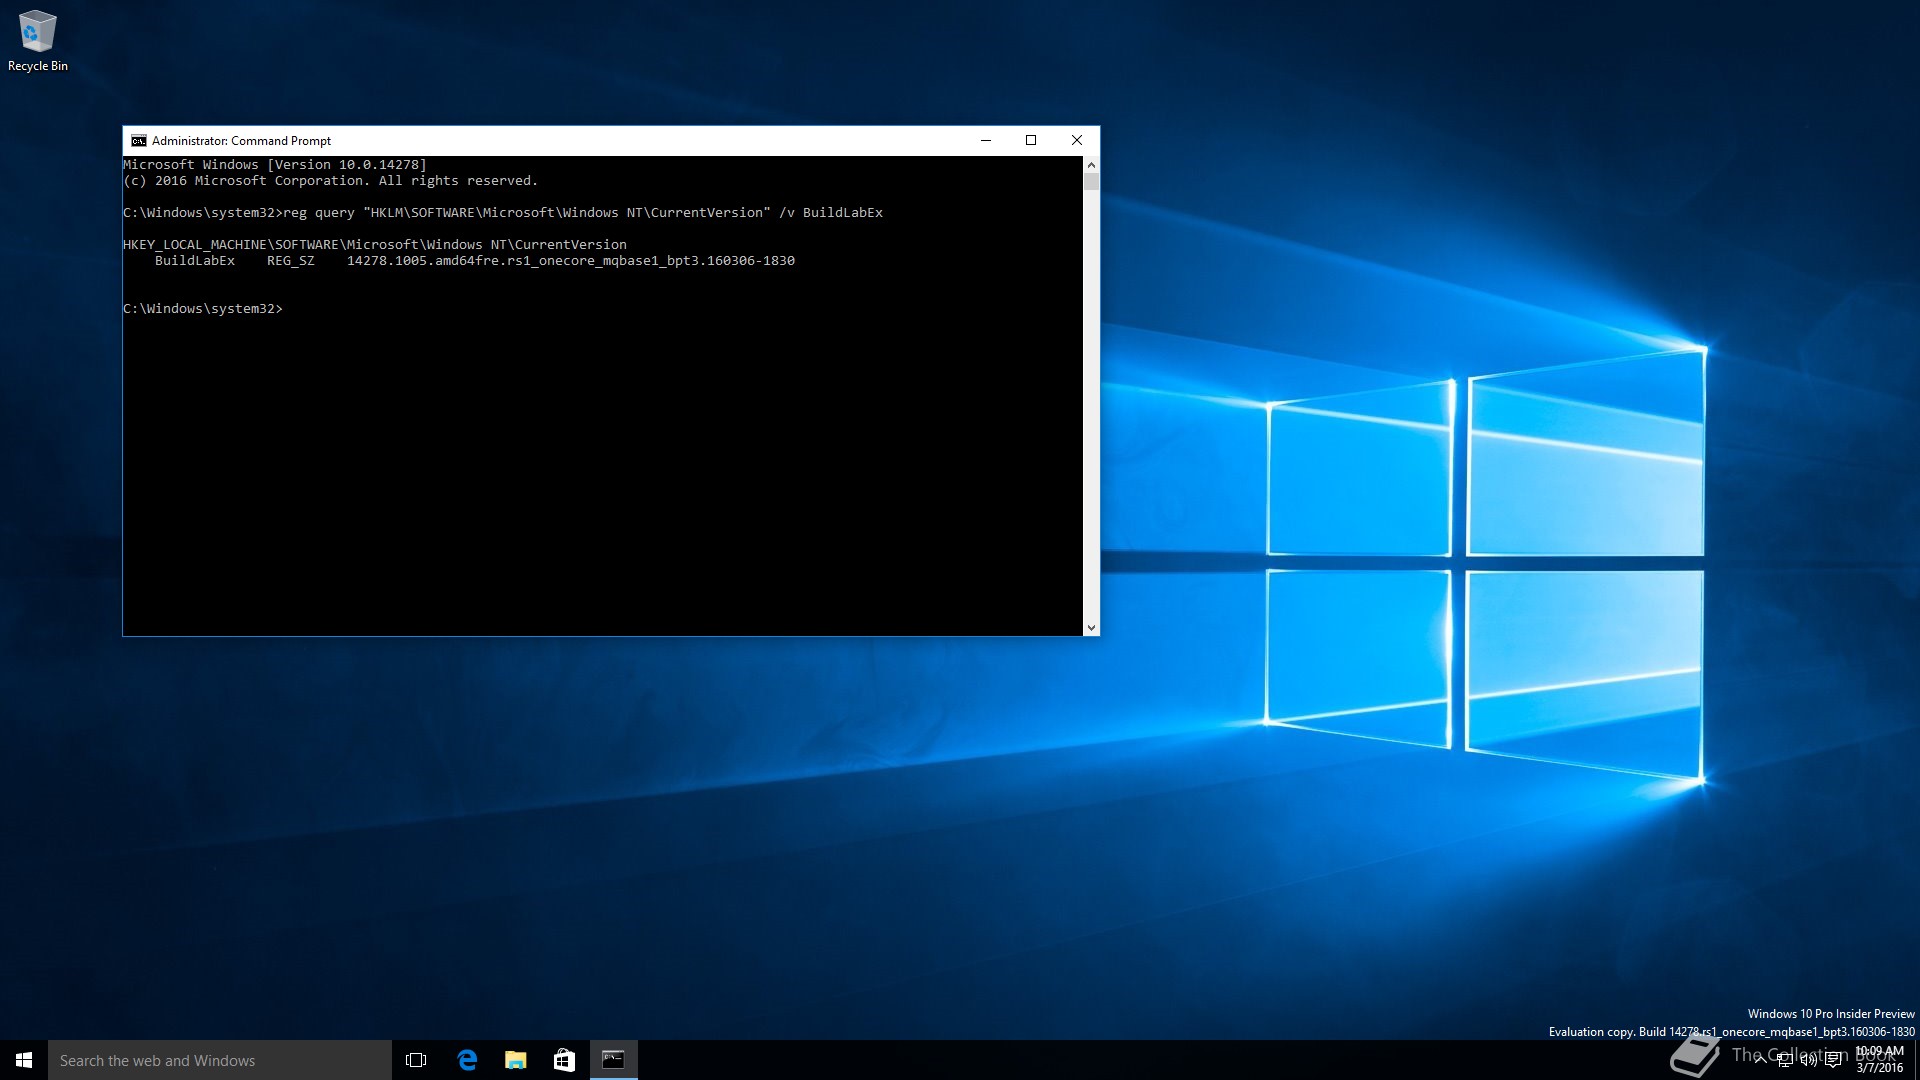Viewport: 1920px width, 1080px height.
Task: Click the Command Prompt scrollbar up arrow
Action: click(x=1091, y=165)
